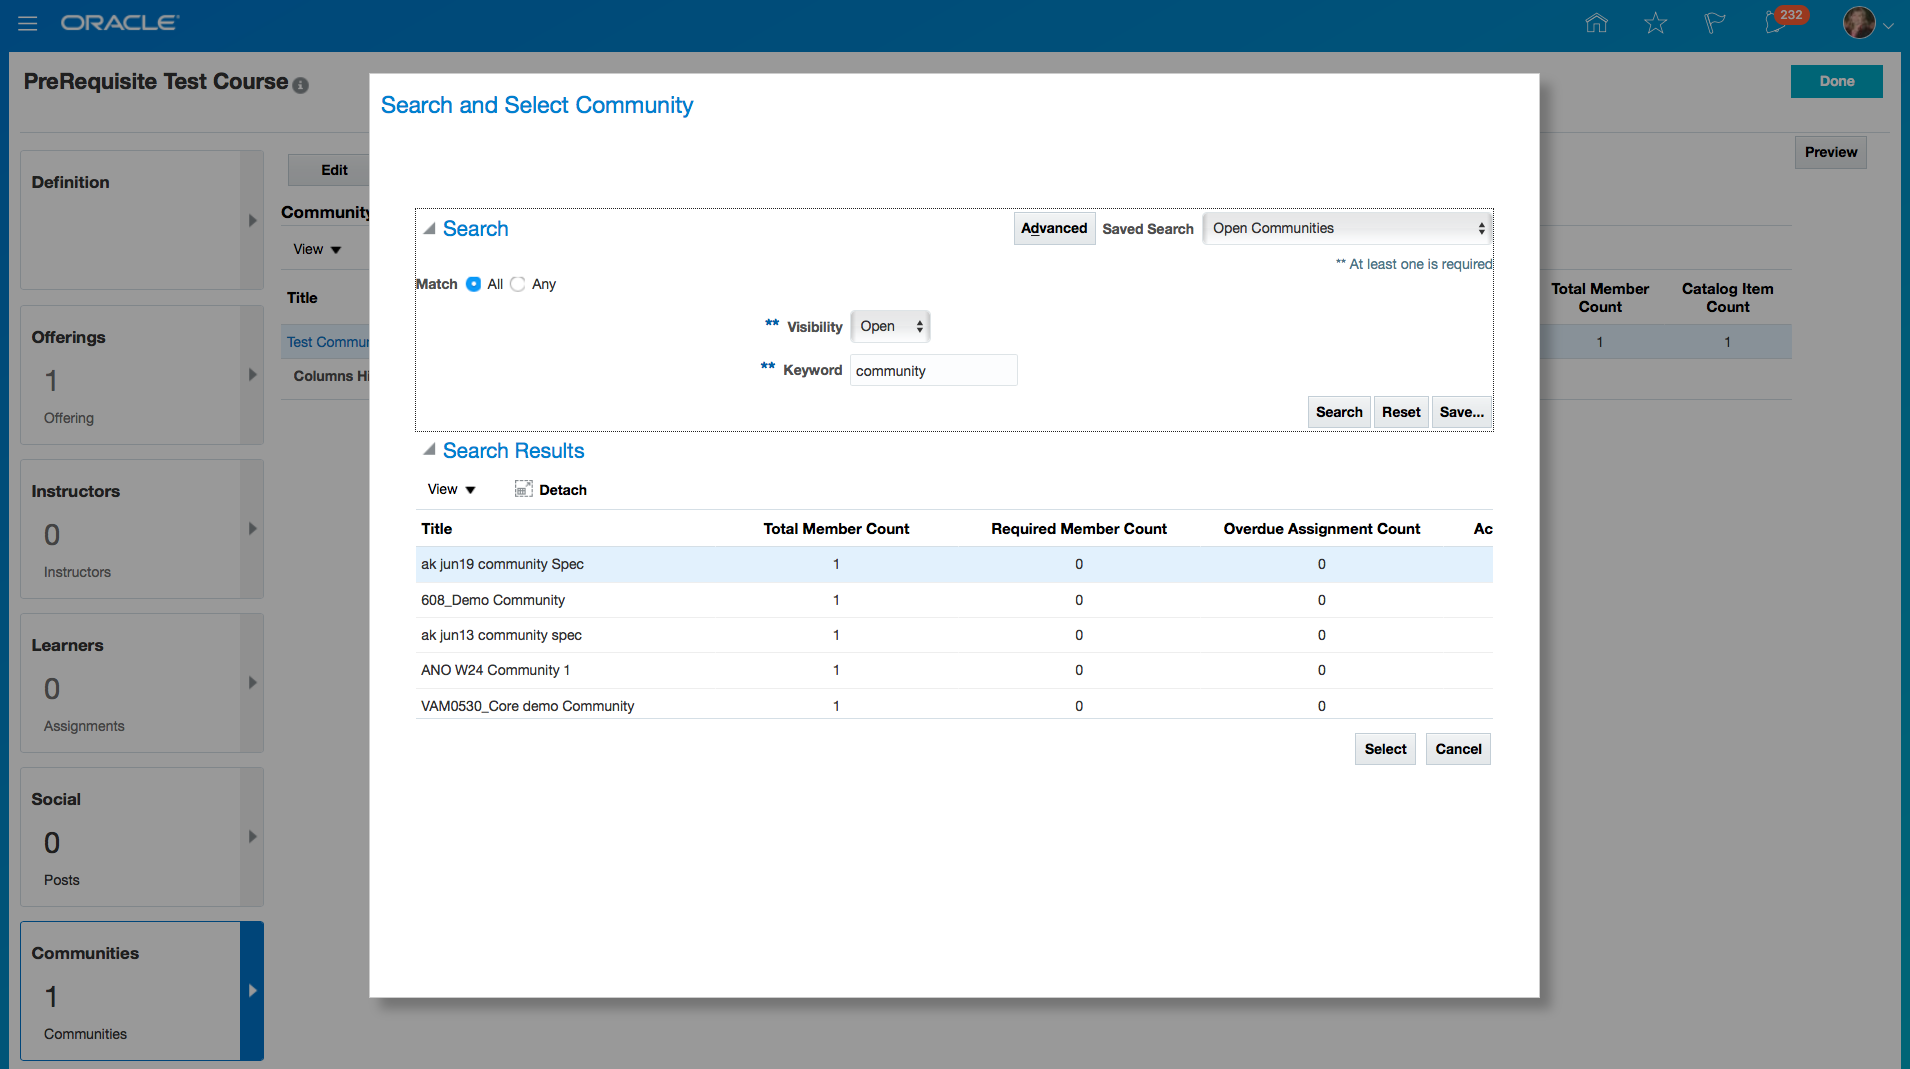Collapse the Search Results section
The width and height of the screenshot is (1910, 1069).
tap(429, 450)
